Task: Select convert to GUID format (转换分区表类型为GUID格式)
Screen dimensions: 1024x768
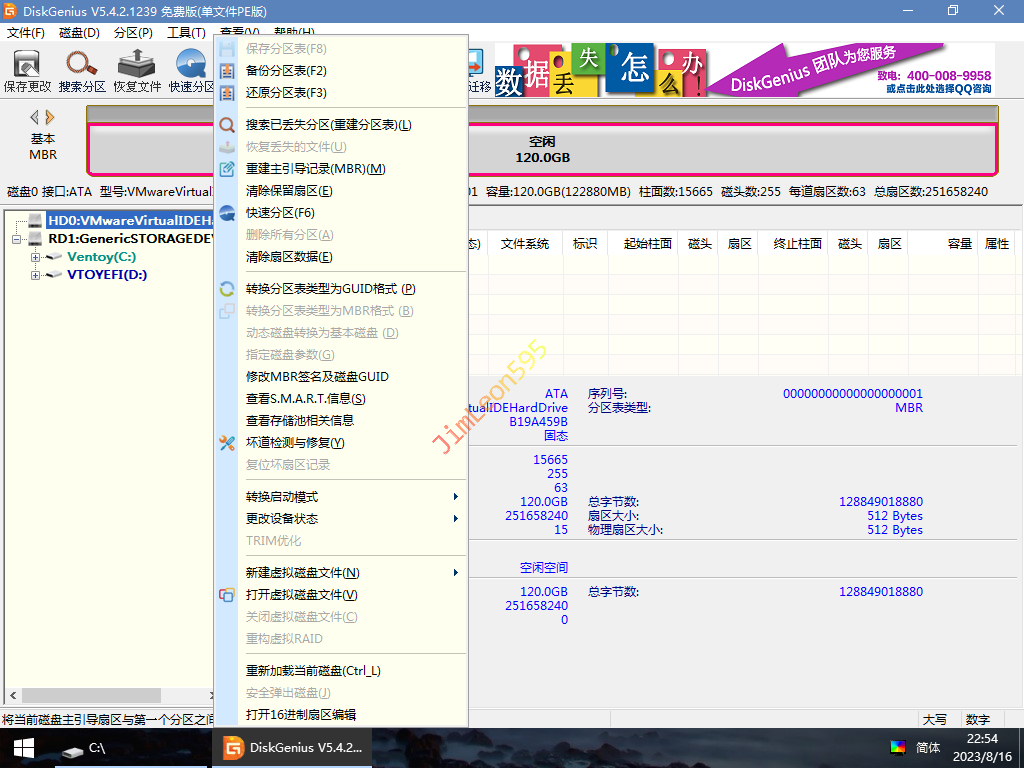Action: point(330,289)
